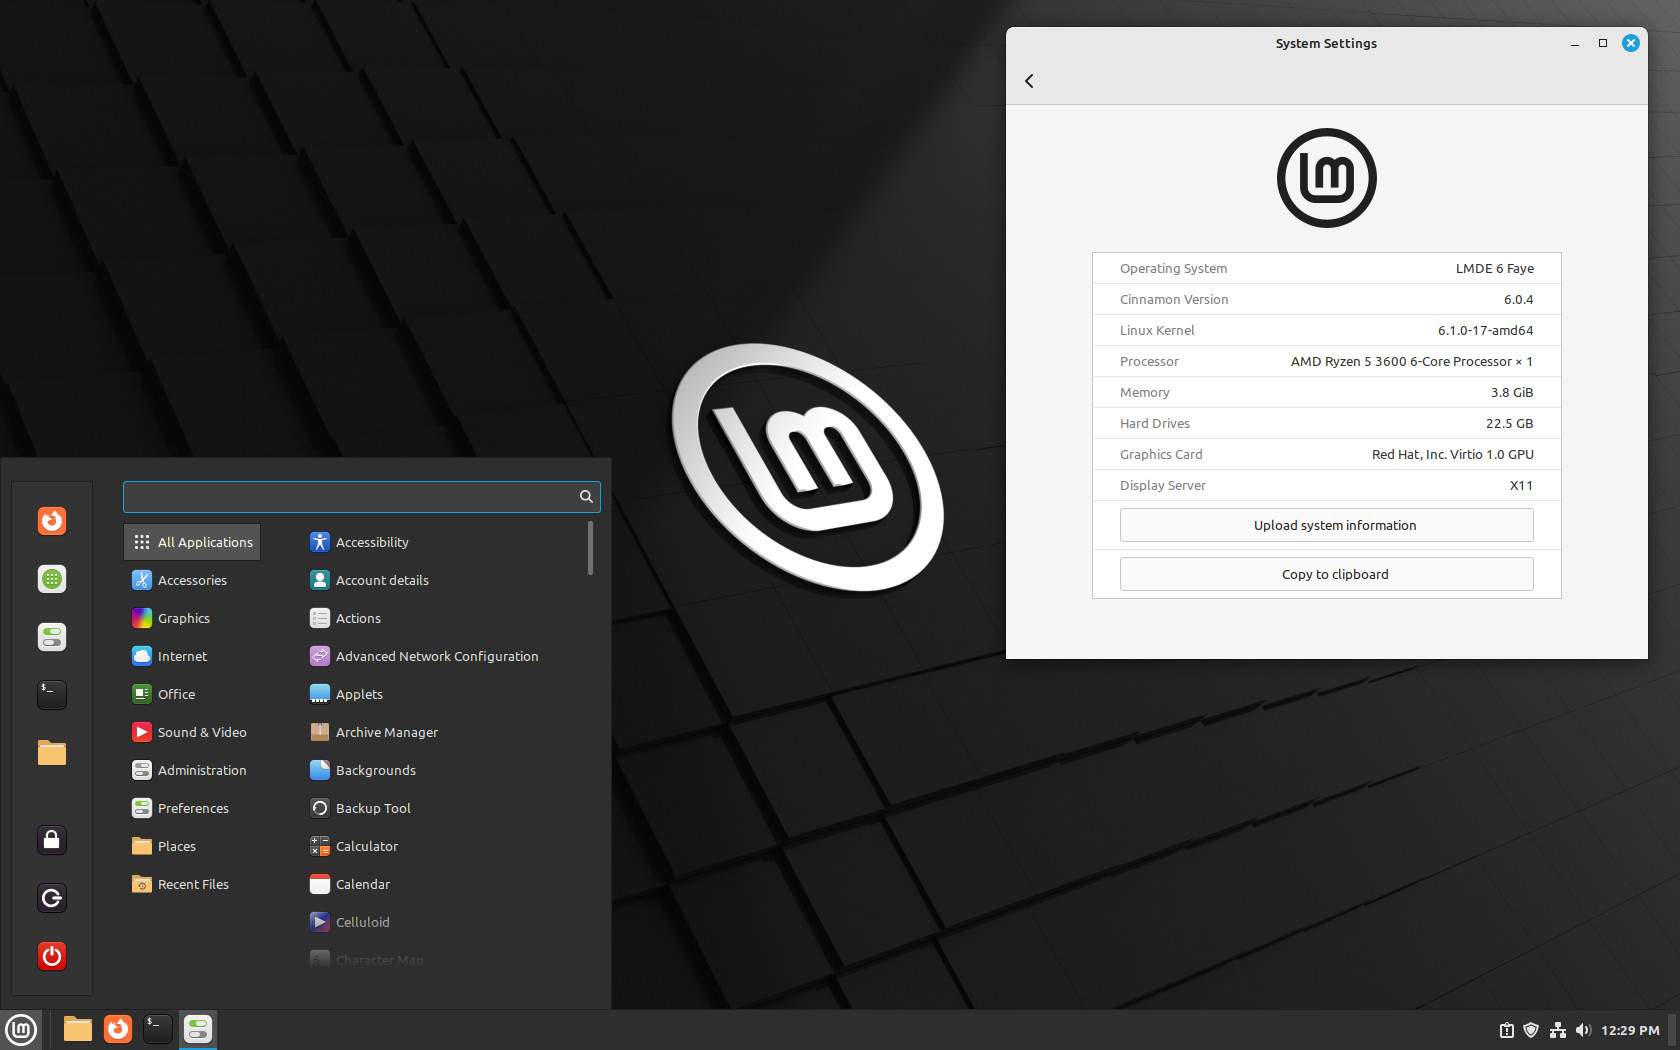Image resolution: width=1680 pixels, height=1050 pixels.
Task: Click the Linux Mint logo in System Settings
Action: pos(1326,178)
